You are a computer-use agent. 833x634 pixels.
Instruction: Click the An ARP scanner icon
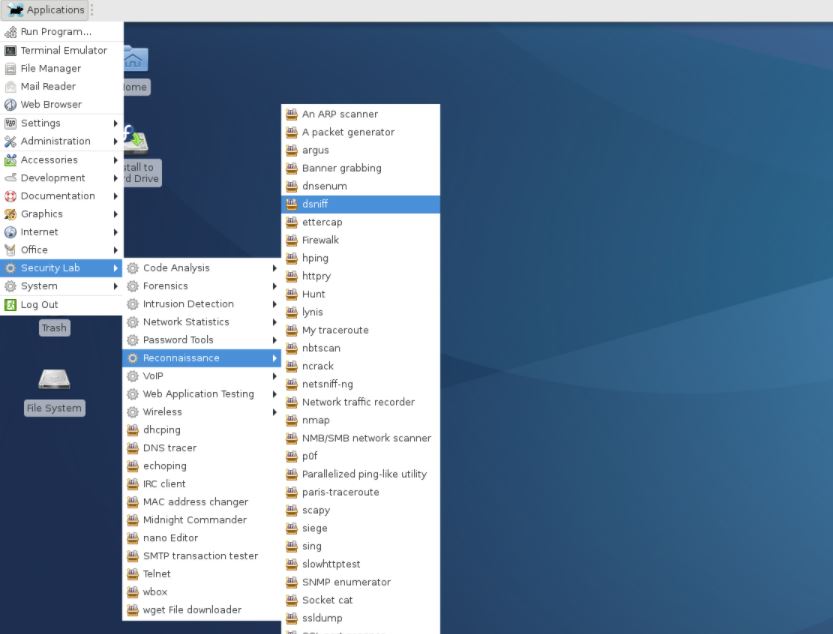point(292,114)
